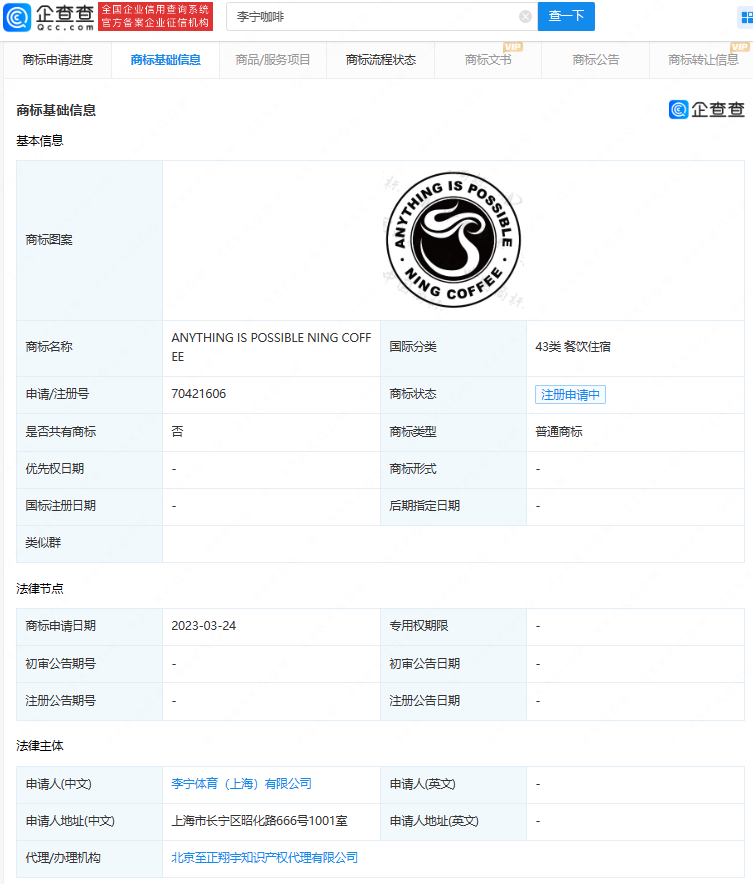This screenshot has height=884, width=753.
Task: Click the blue grid icon at top right
Action: (x=746, y=17)
